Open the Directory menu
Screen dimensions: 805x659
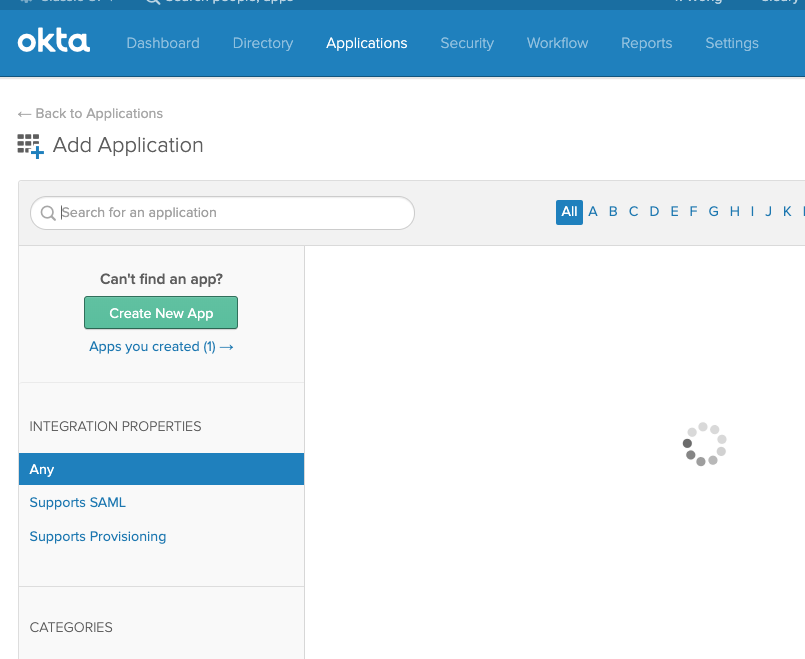click(x=263, y=43)
